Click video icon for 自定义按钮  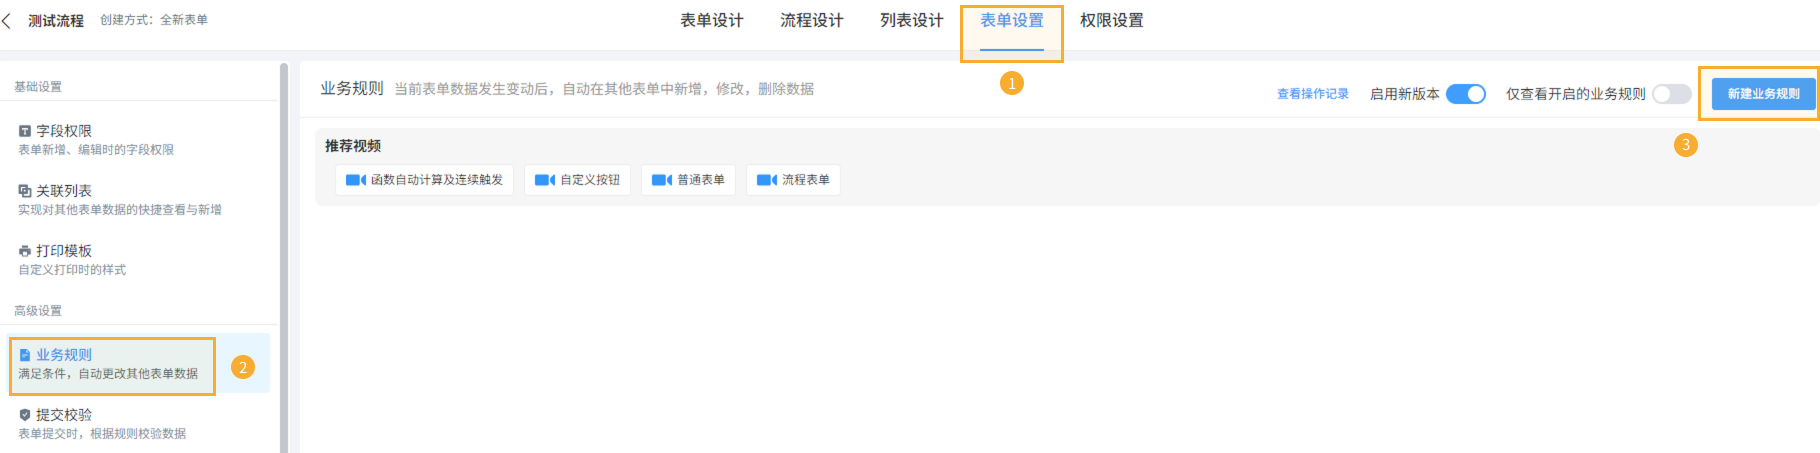544,180
